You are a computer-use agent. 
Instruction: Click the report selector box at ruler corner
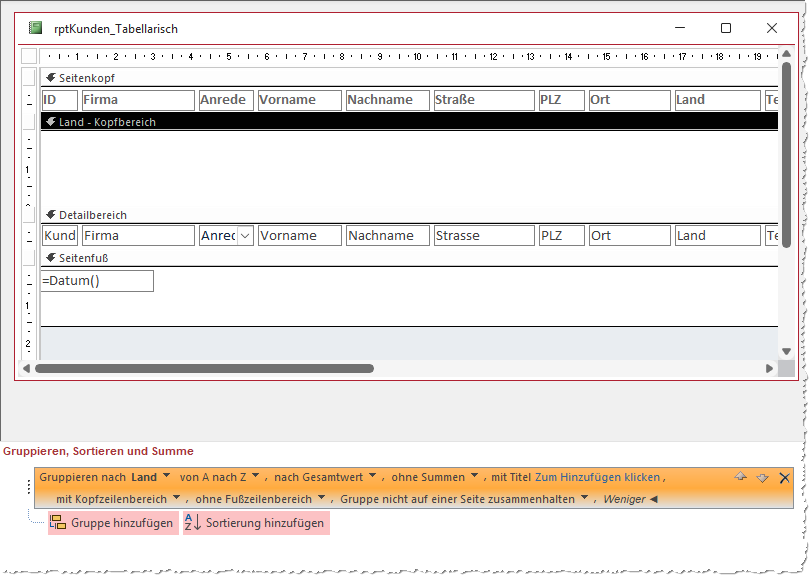29,57
